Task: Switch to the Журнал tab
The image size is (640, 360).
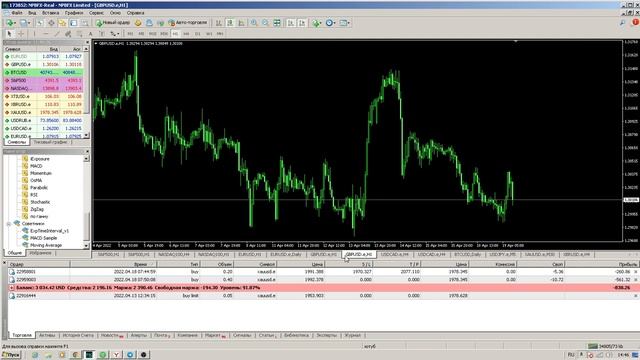Action: 353,335
